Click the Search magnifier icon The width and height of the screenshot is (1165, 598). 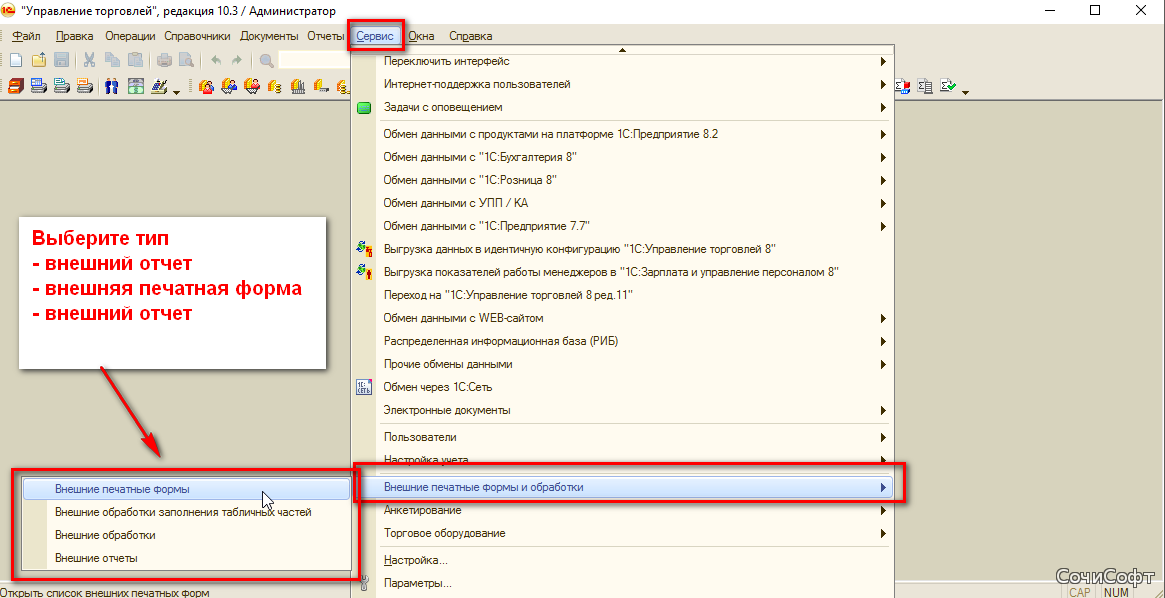click(x=266, y=61)
